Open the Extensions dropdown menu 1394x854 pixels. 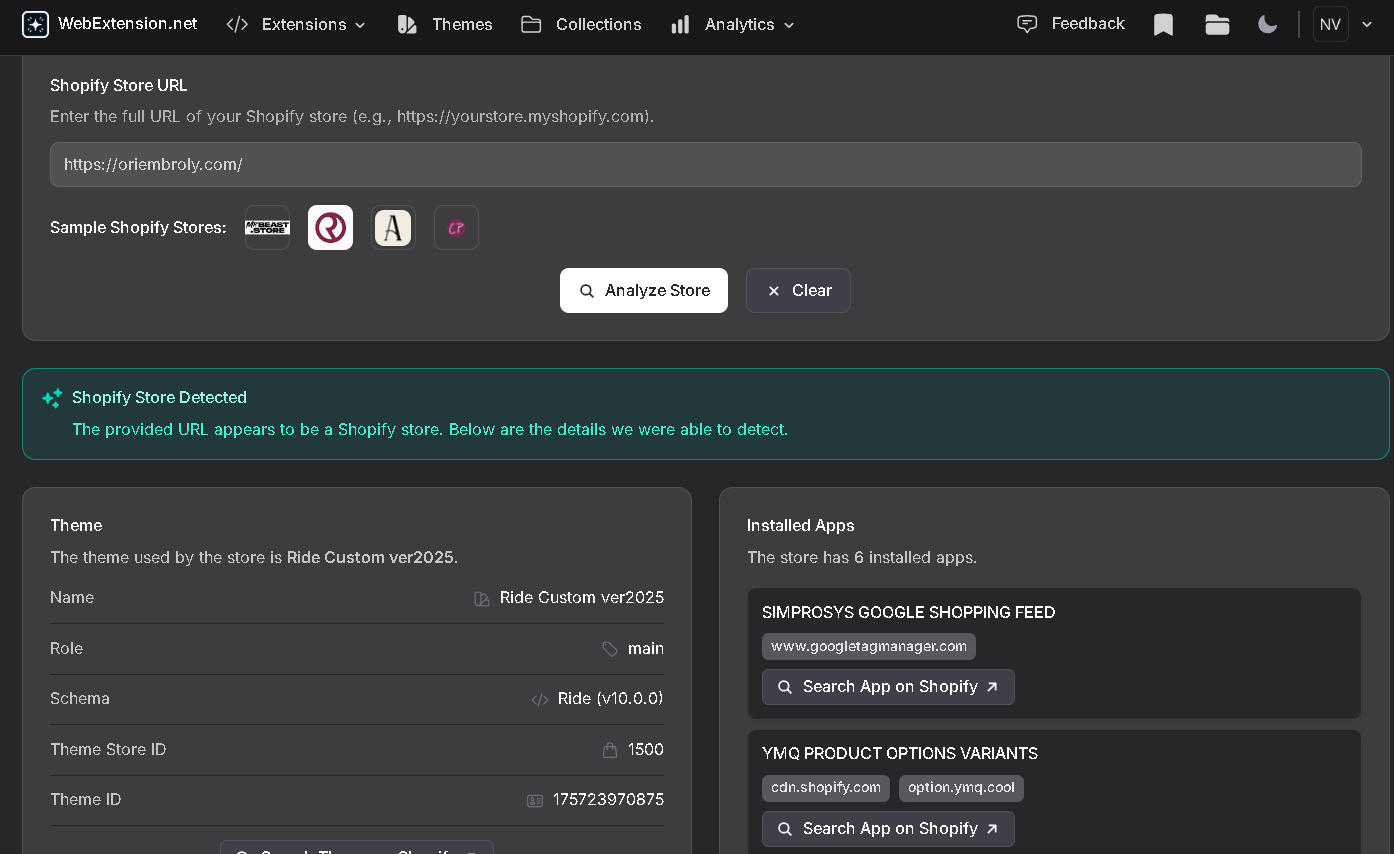(x=296, y=24)
